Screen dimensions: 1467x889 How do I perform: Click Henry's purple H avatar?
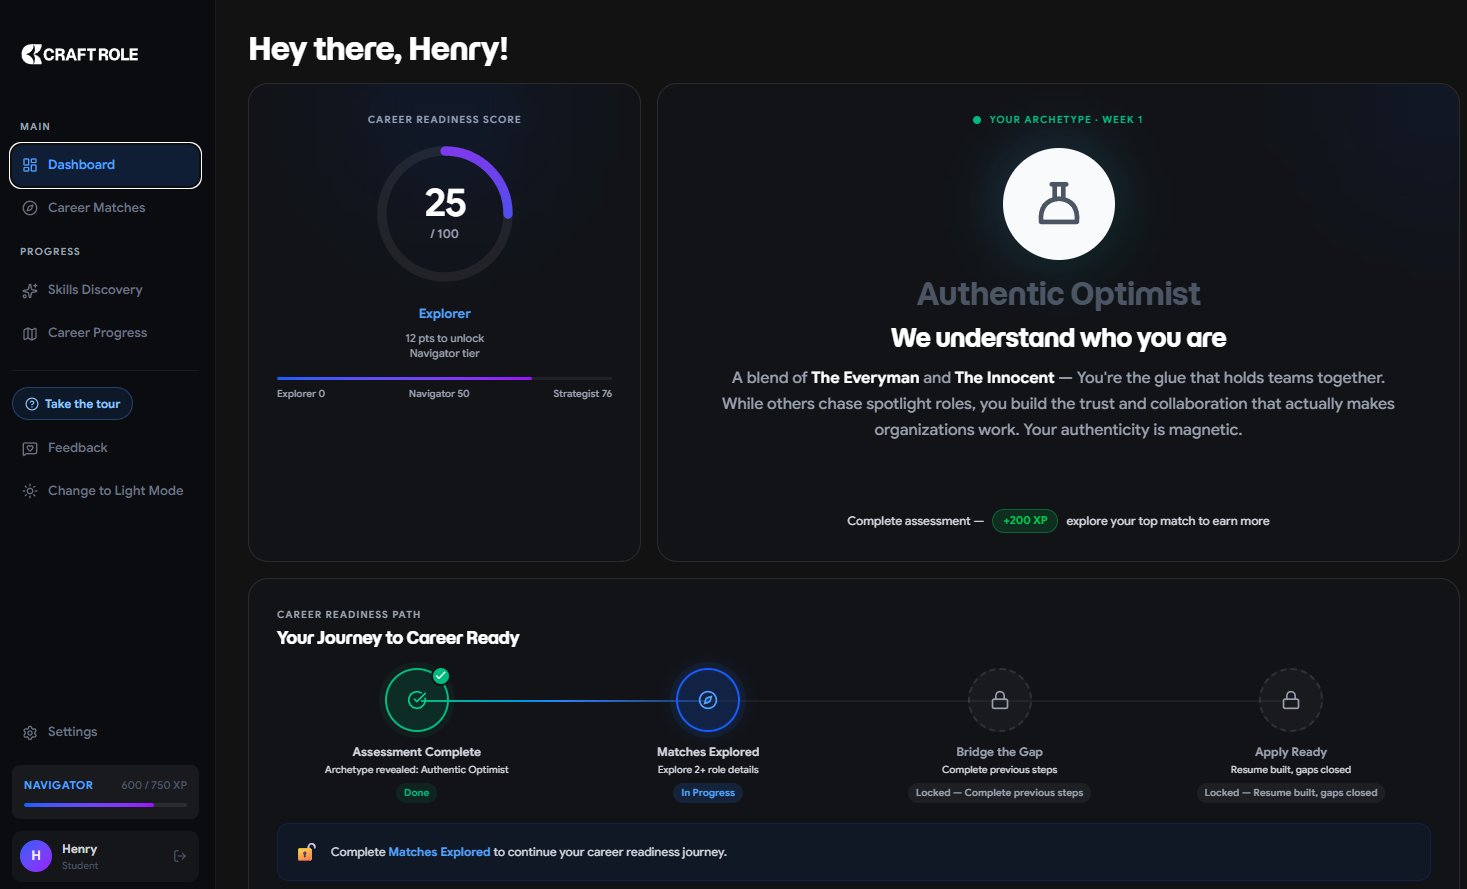pyautogui.click(x=36, y=856)
